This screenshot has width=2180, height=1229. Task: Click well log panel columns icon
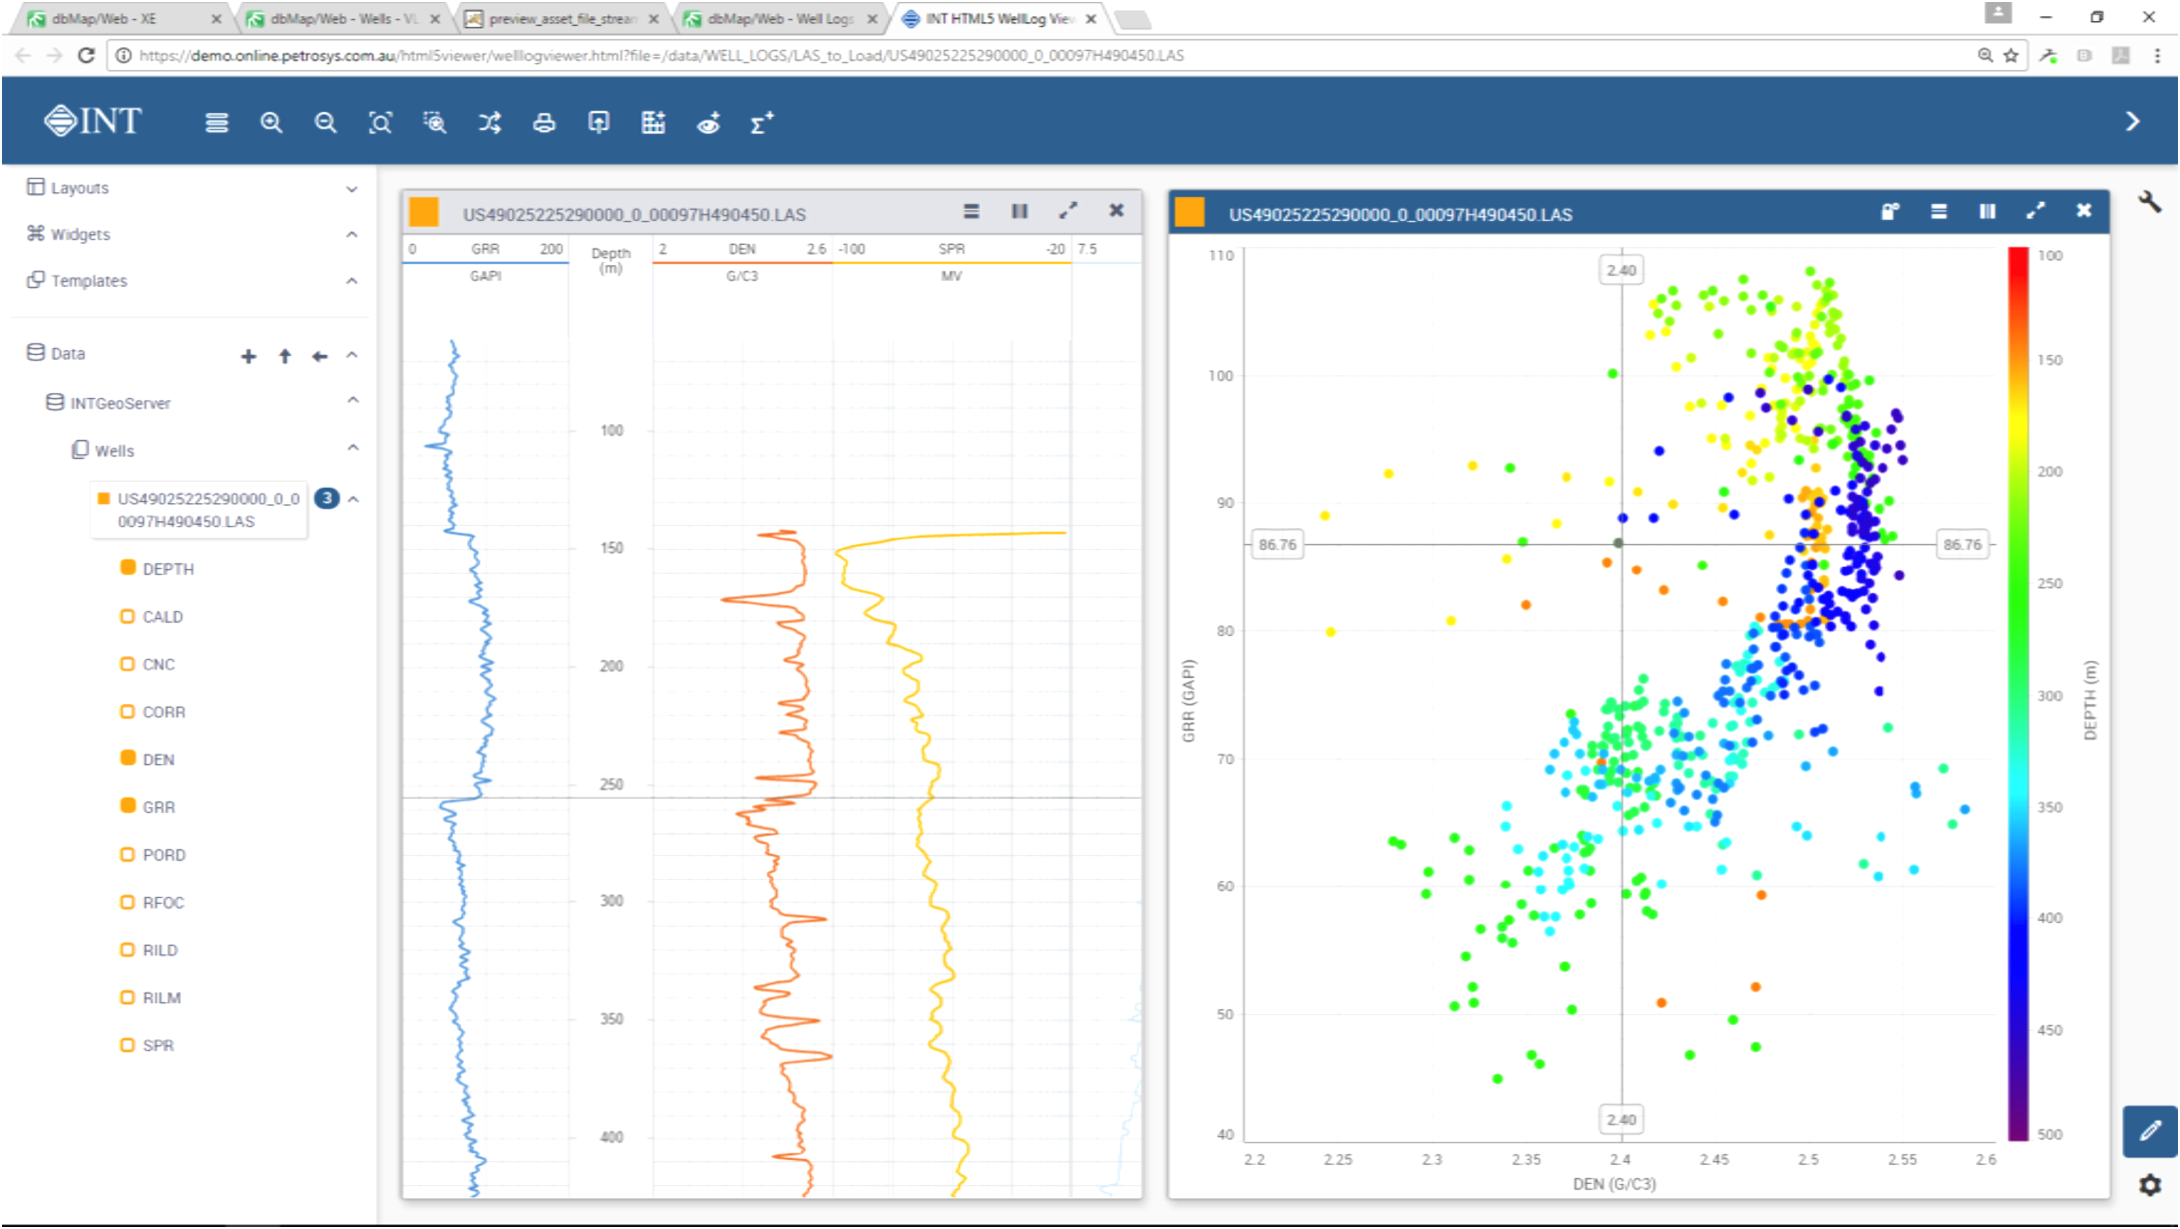click(1019, 211)
